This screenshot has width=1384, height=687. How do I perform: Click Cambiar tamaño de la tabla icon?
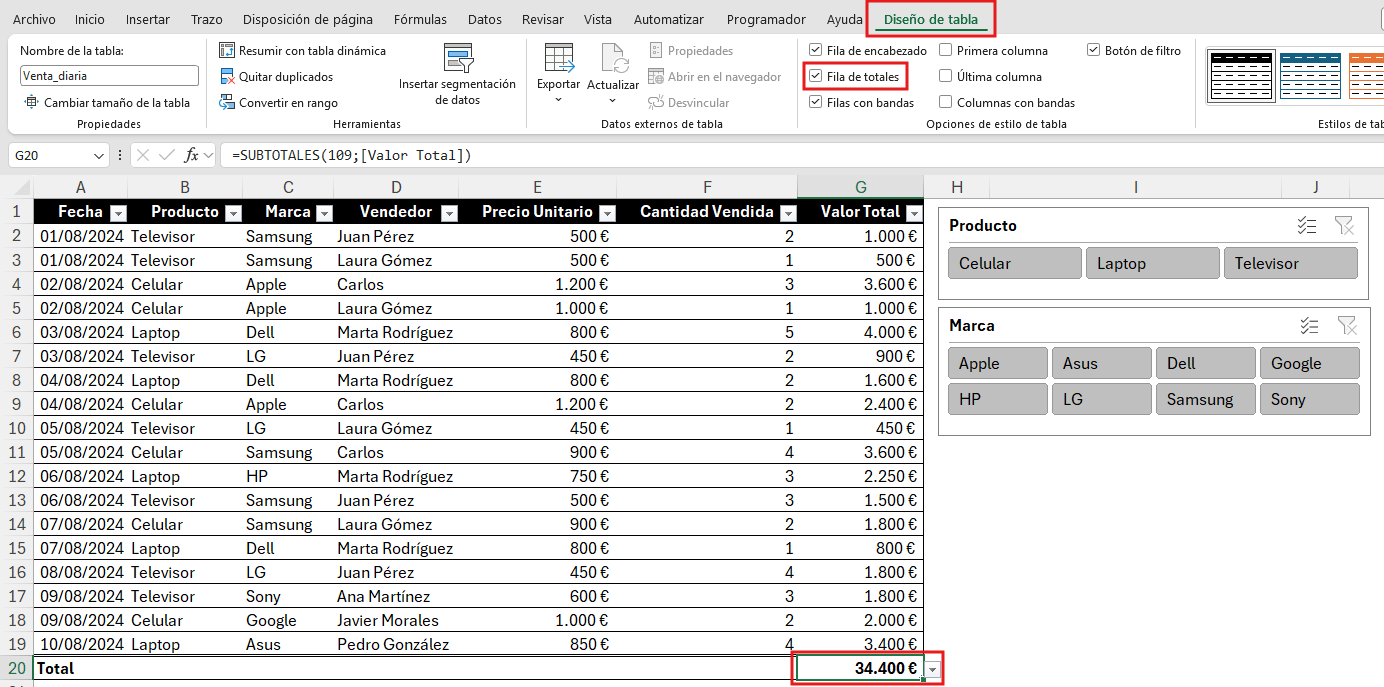tap(30, 102)
